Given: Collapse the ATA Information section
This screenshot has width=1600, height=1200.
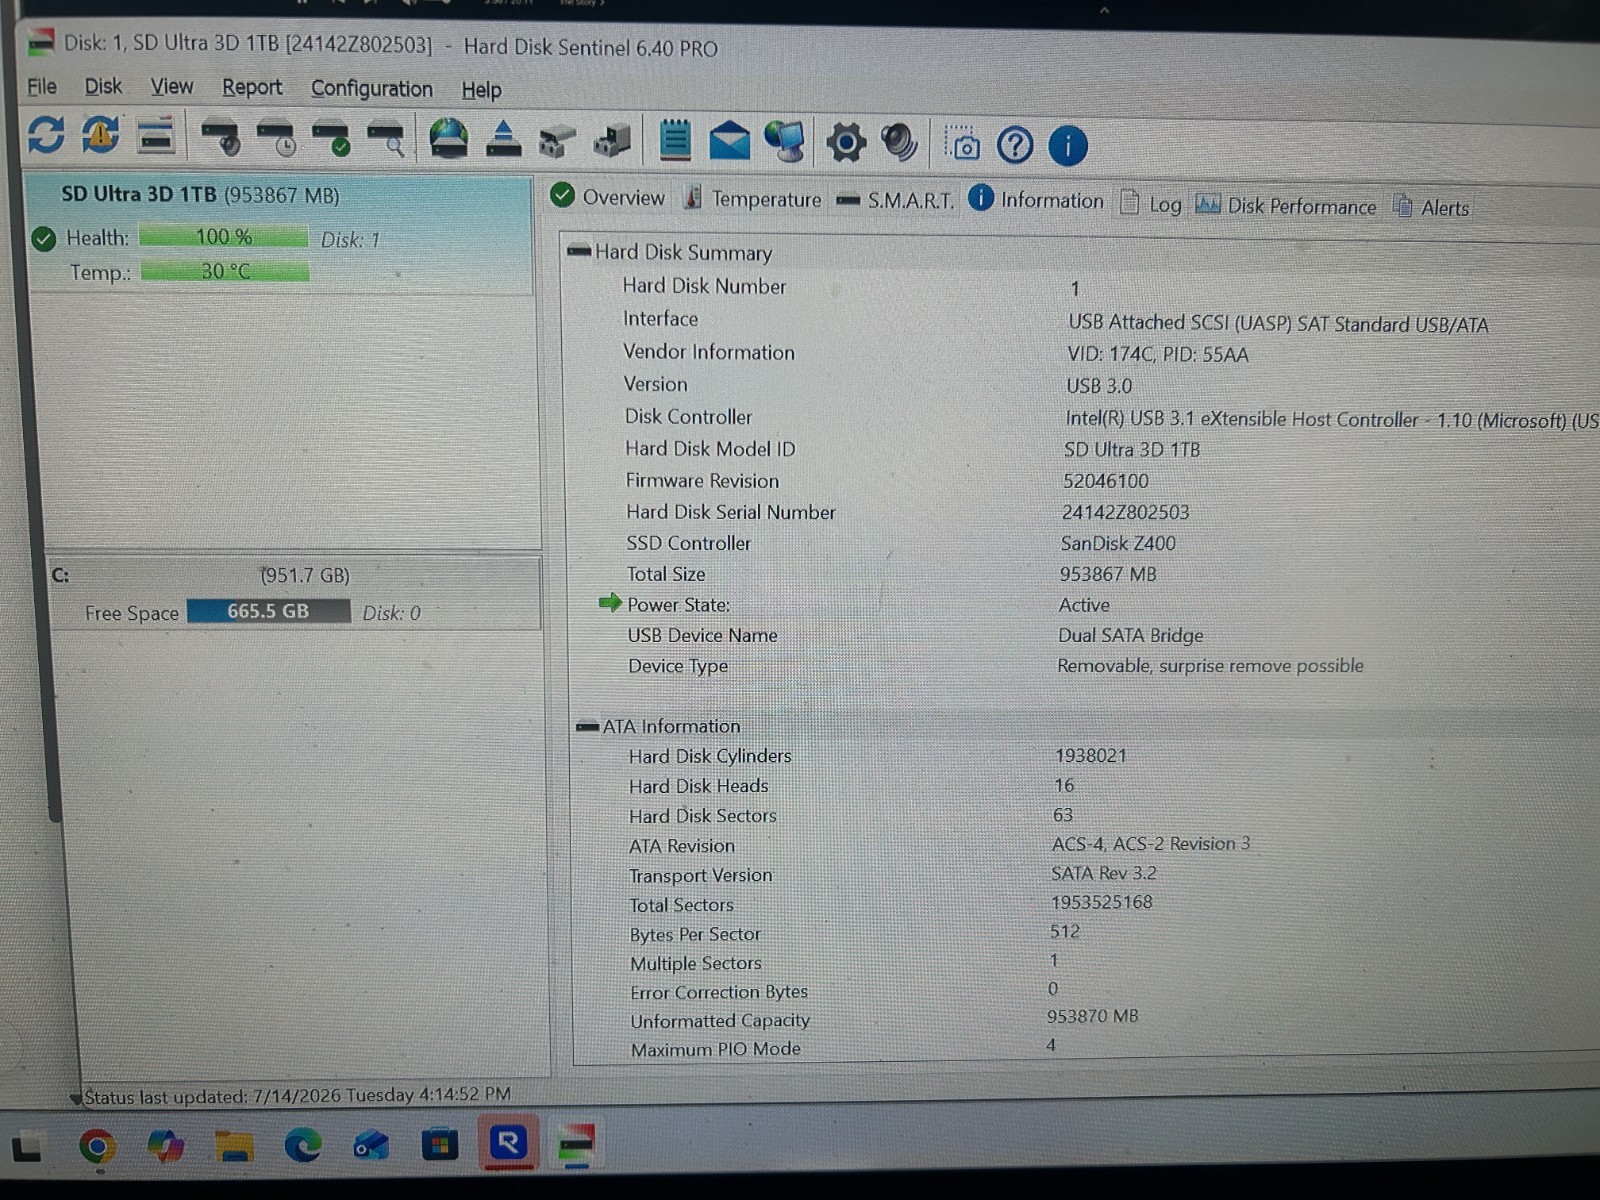Looking at the screenshot, I should 587,726.
